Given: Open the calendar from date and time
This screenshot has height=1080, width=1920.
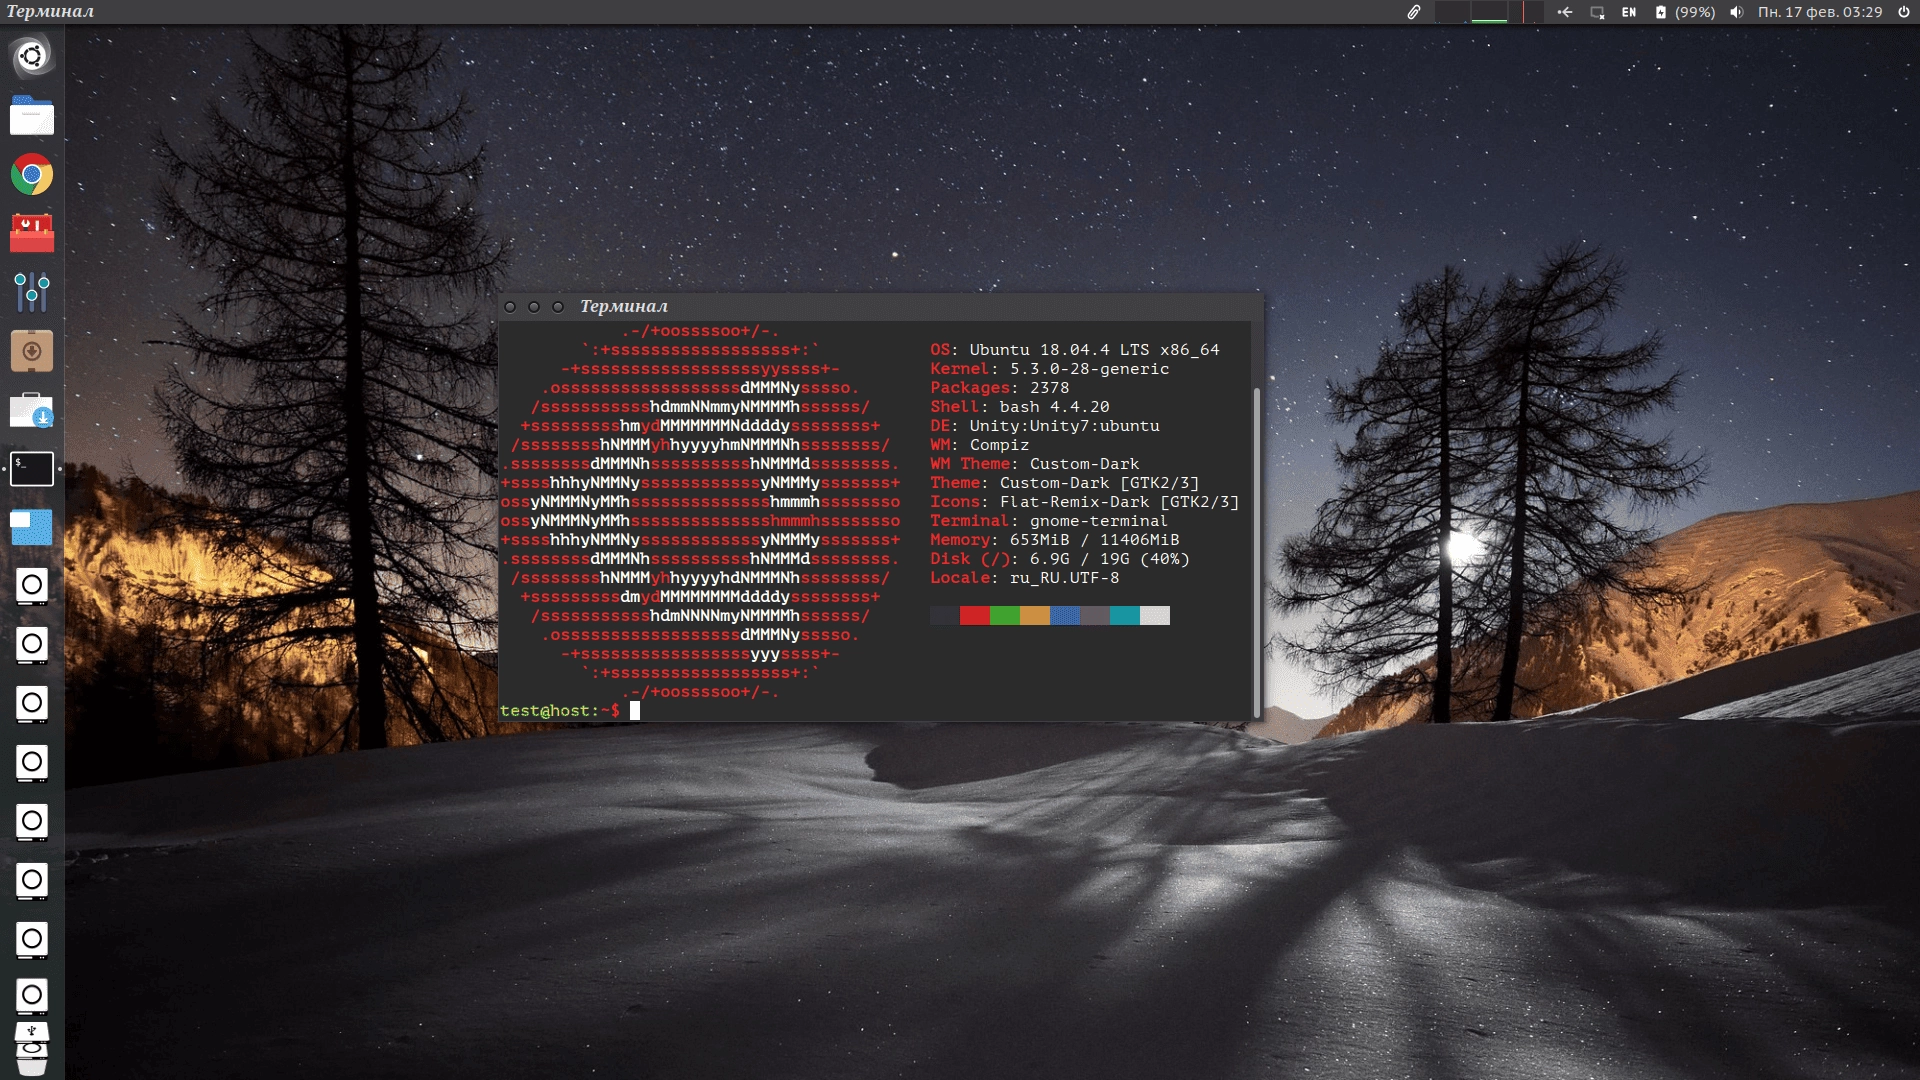Looking at the screenshot, I should point(1820,12).
